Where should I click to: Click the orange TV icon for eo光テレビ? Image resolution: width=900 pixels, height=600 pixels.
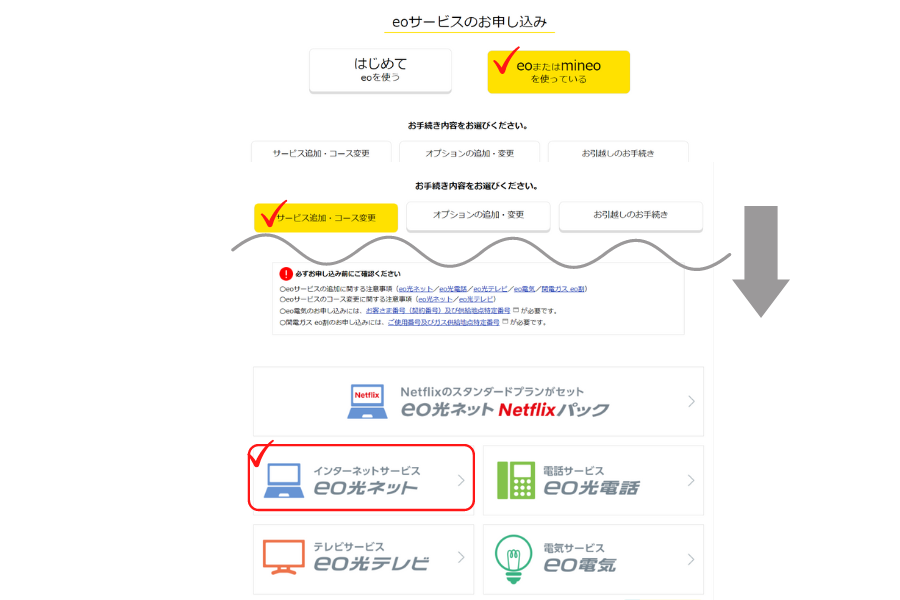tap(284, 557)
